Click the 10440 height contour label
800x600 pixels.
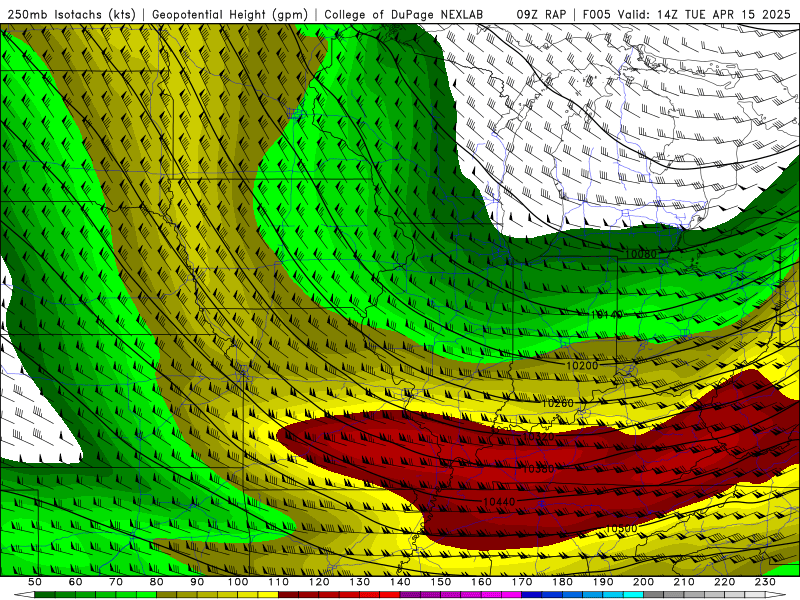point(499,503)
